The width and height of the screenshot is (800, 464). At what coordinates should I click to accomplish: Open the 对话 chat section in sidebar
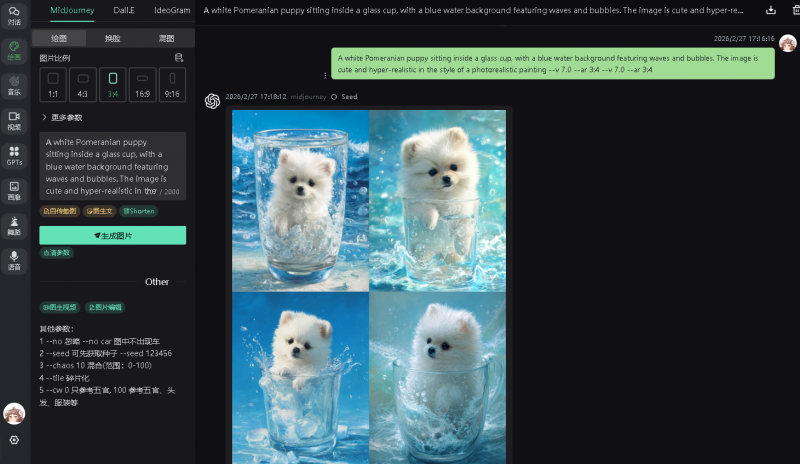coord(14,15)
